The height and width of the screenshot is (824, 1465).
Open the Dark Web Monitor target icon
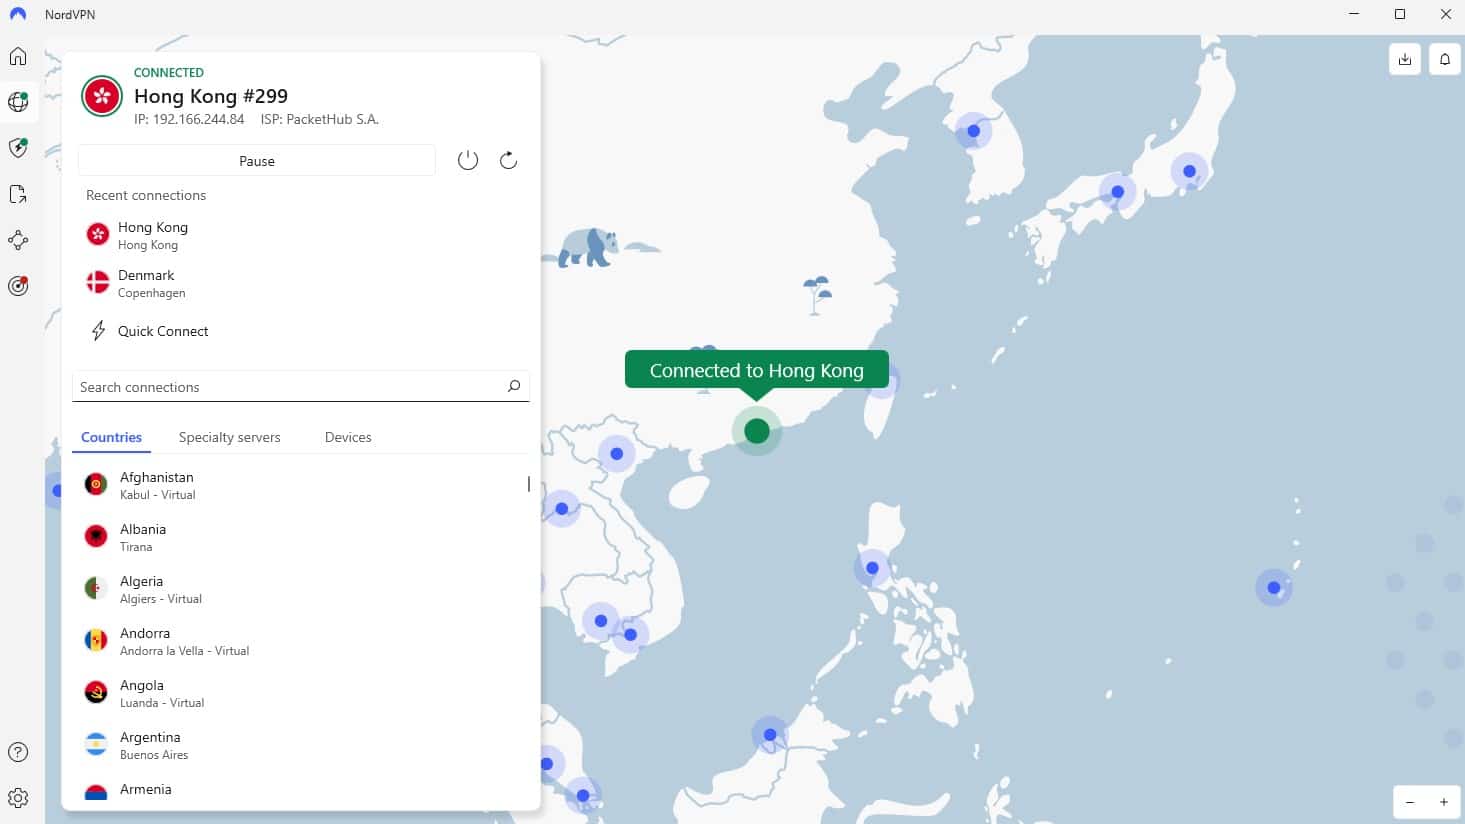tap(18, 286)
